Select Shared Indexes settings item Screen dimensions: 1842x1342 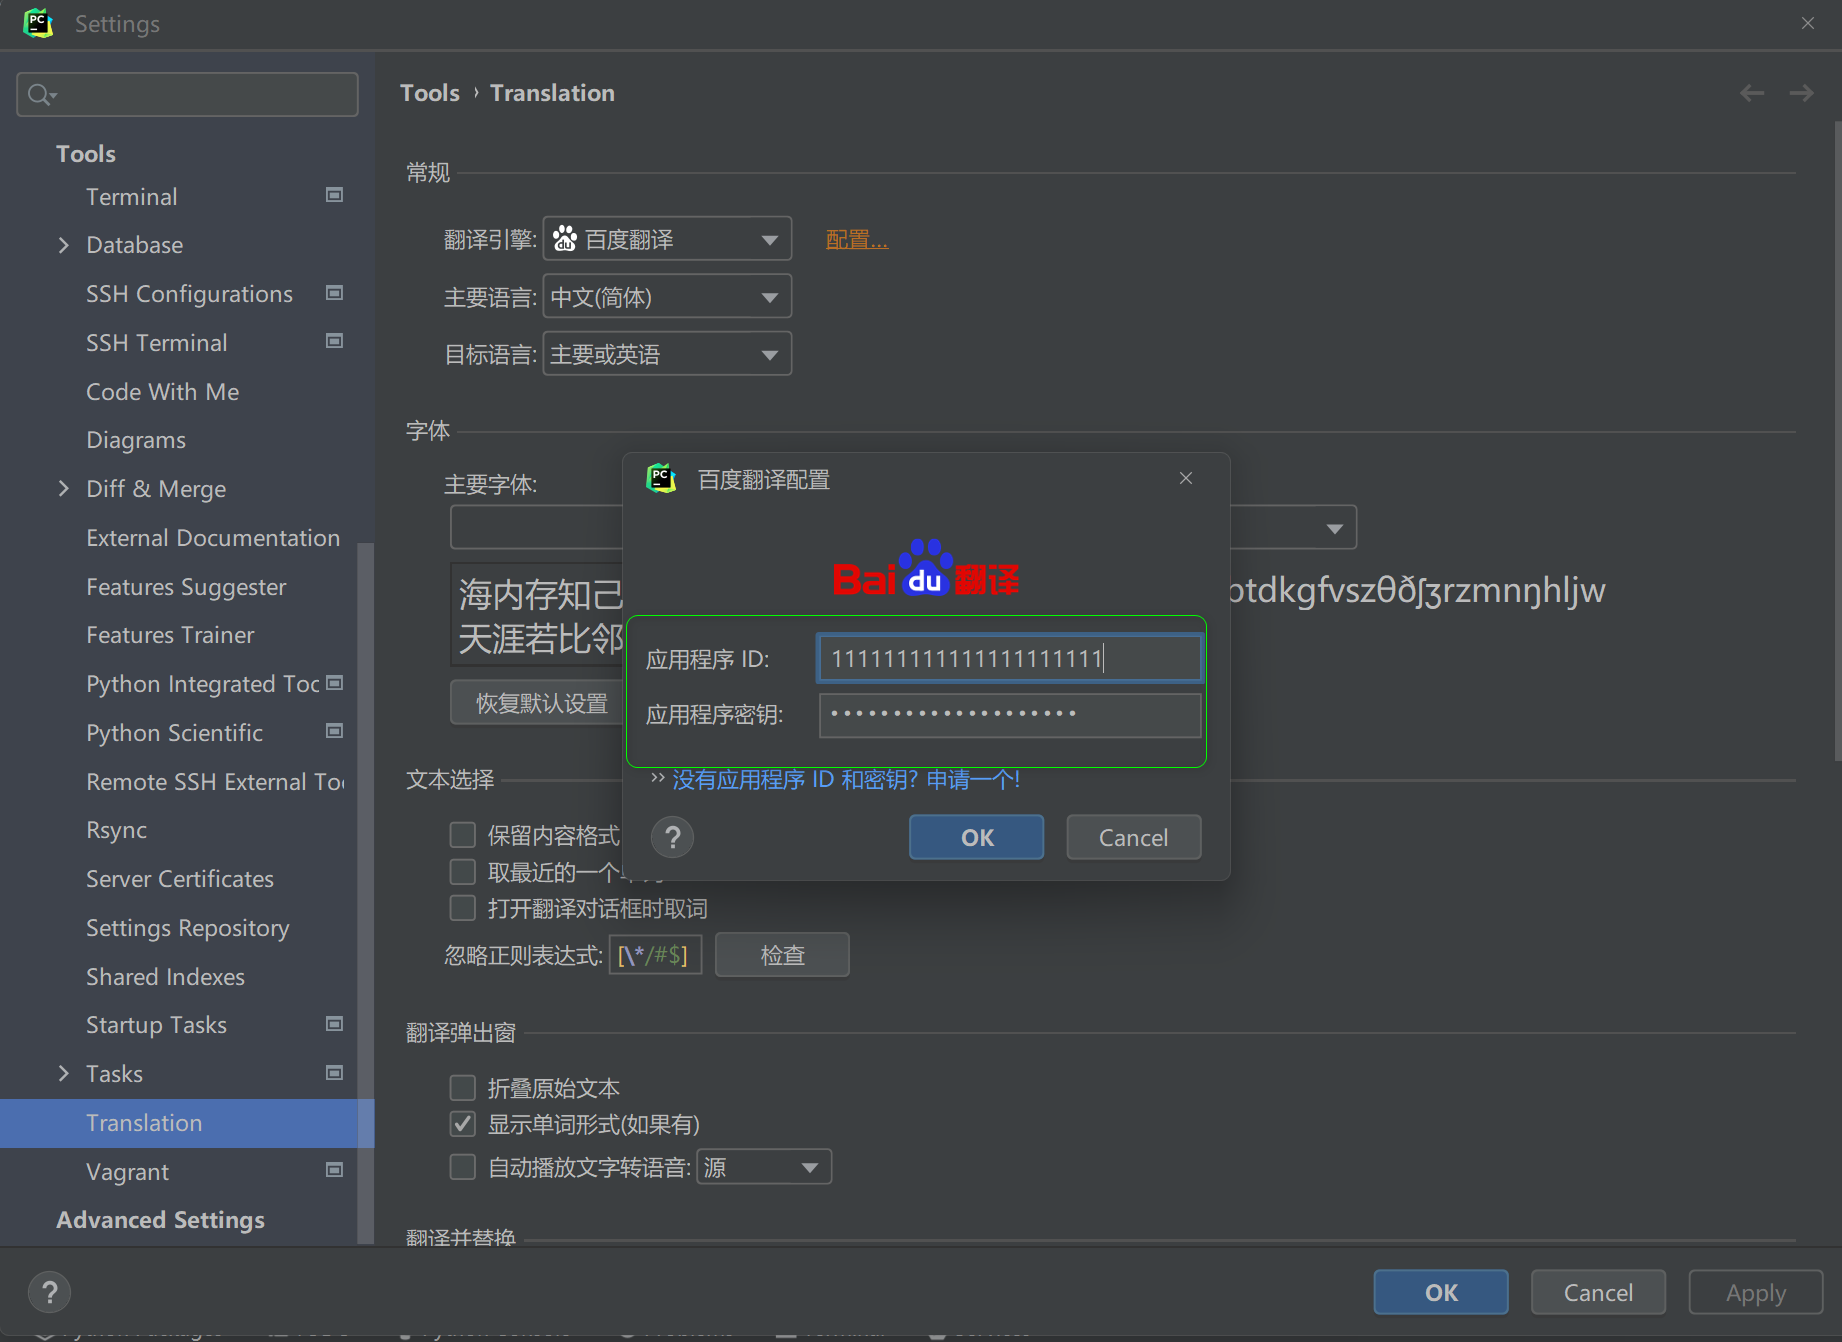pos(165,977)
